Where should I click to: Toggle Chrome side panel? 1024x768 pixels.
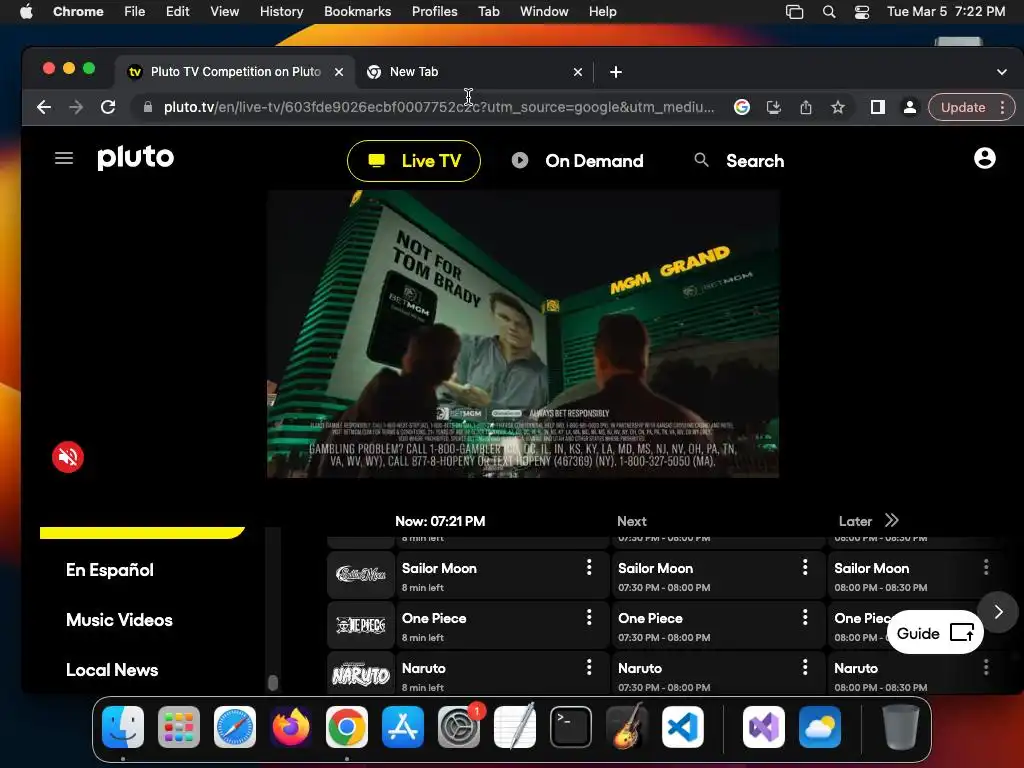878,107
